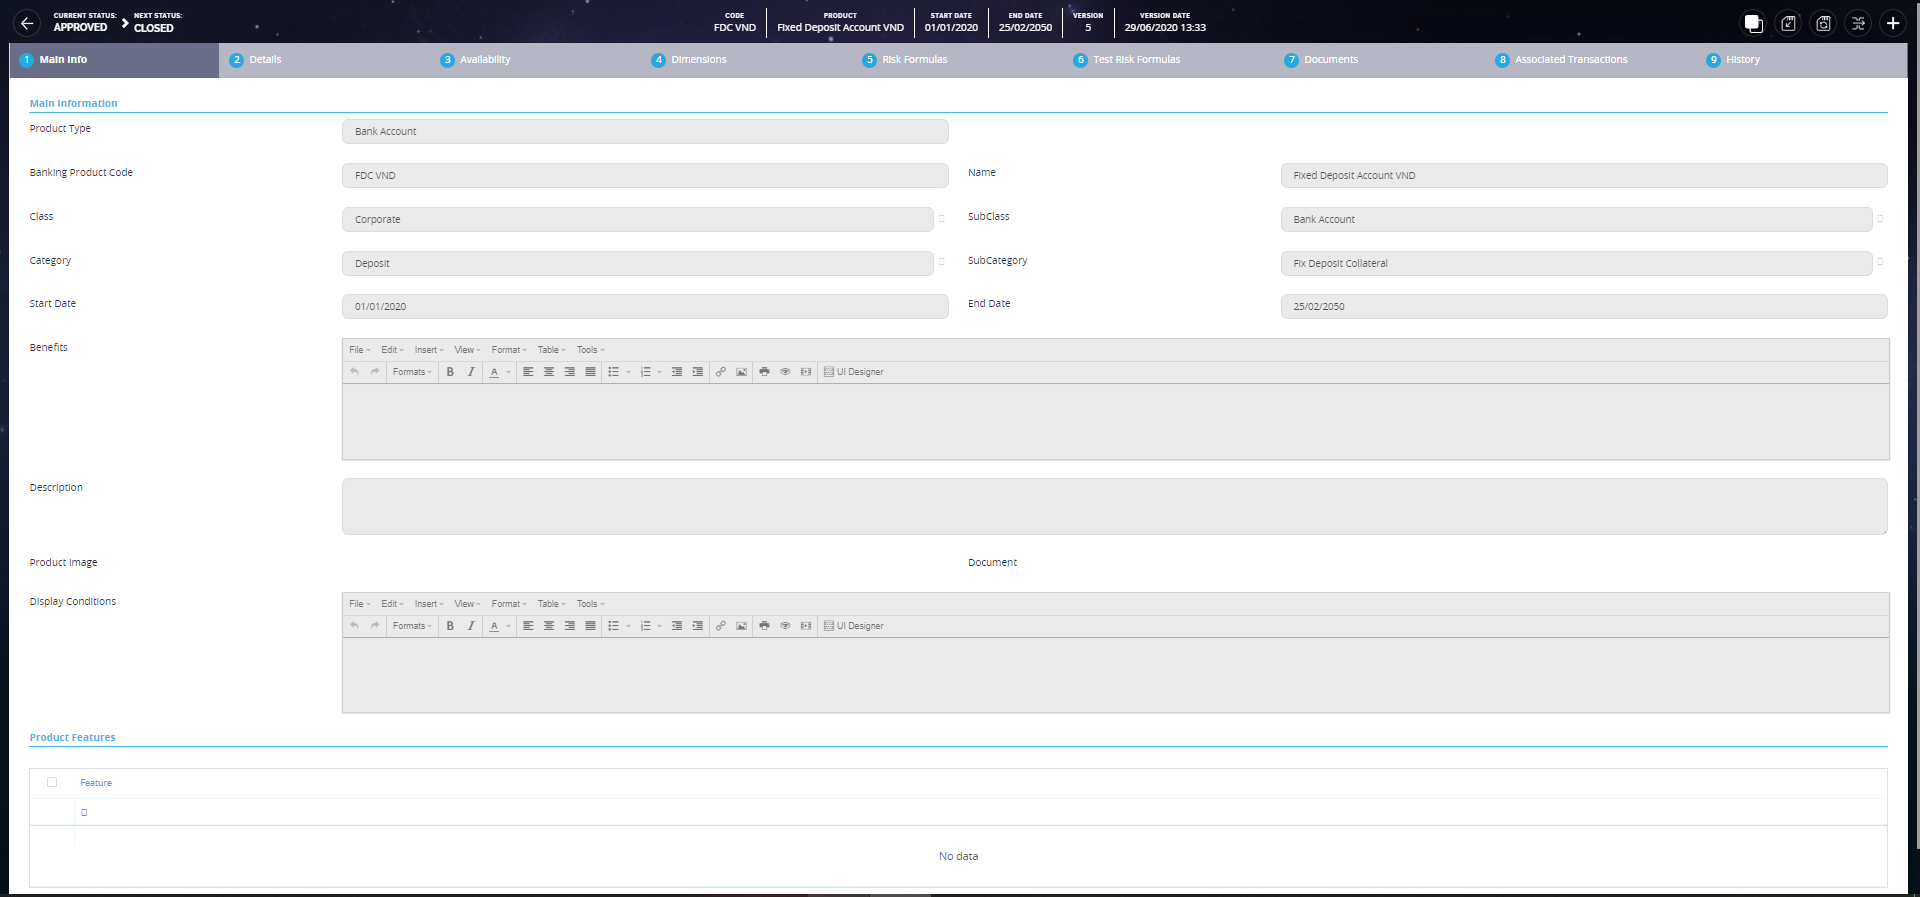Click the back arrow in the header
The width and height of the screenshot is (1920, 897).
click(27, 23)
